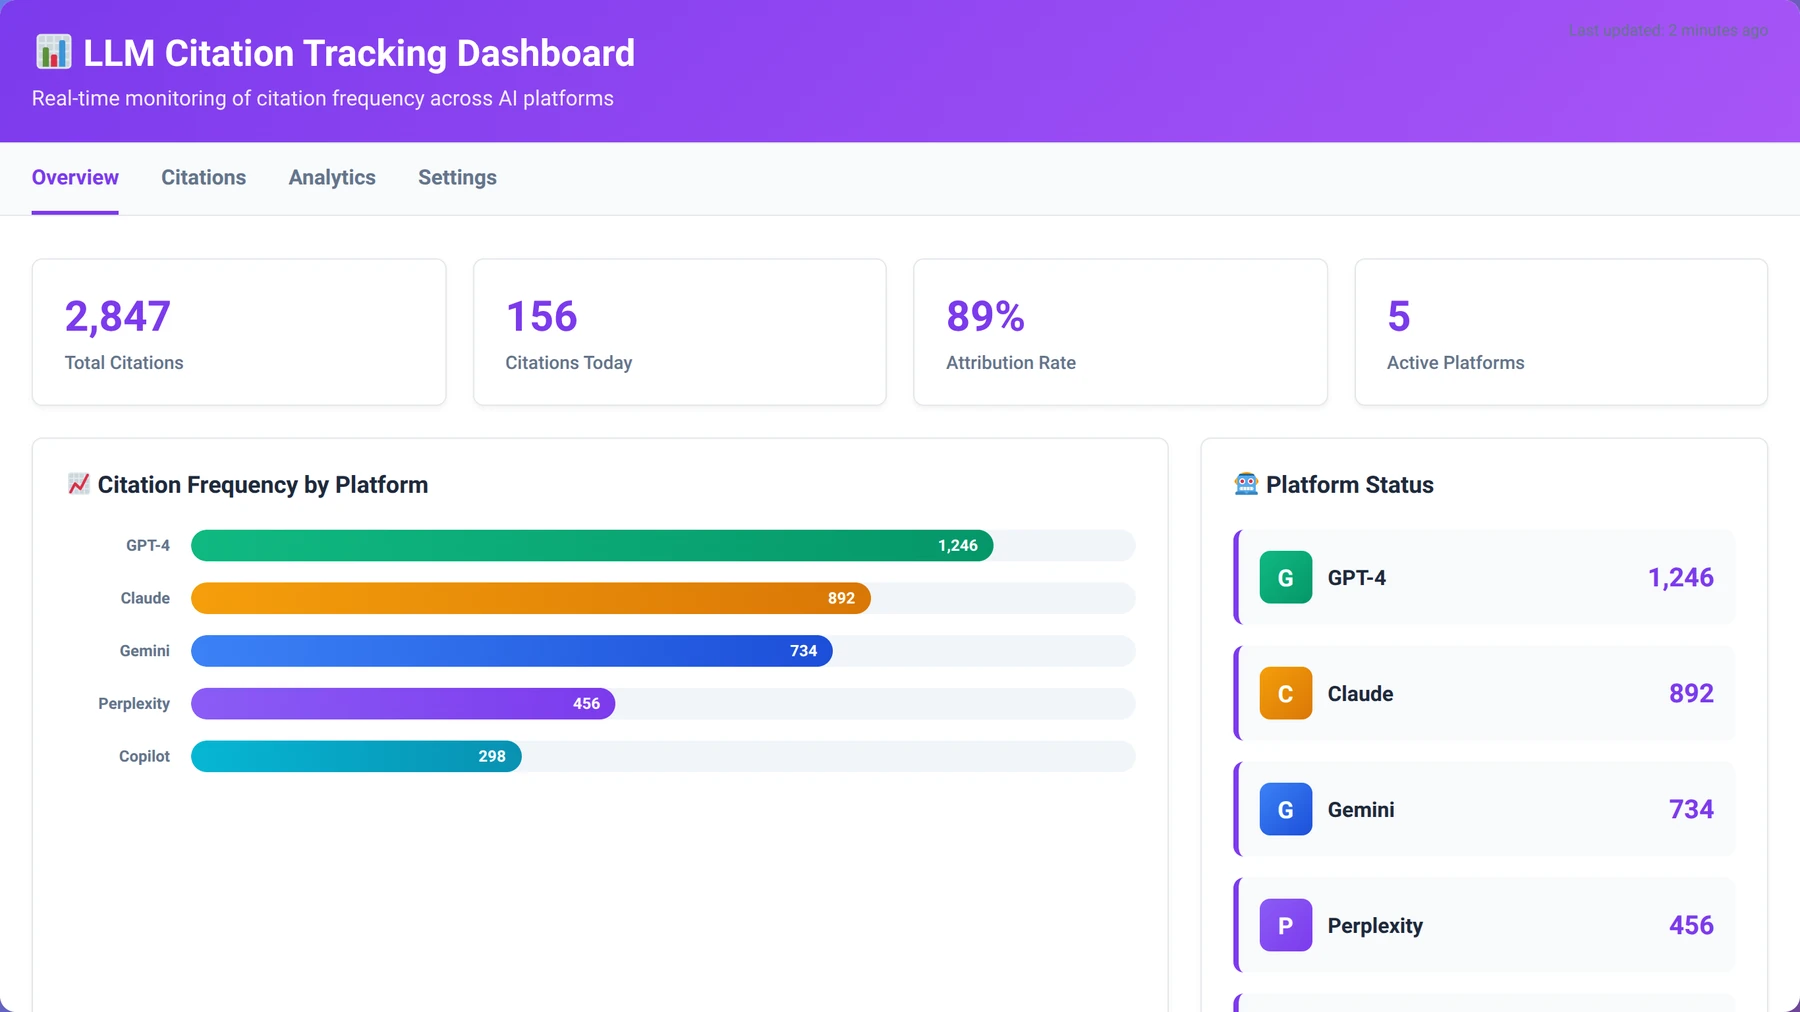
Task: Click the 1,246 count in Platform Status
Action: (x=1681, y=577)
